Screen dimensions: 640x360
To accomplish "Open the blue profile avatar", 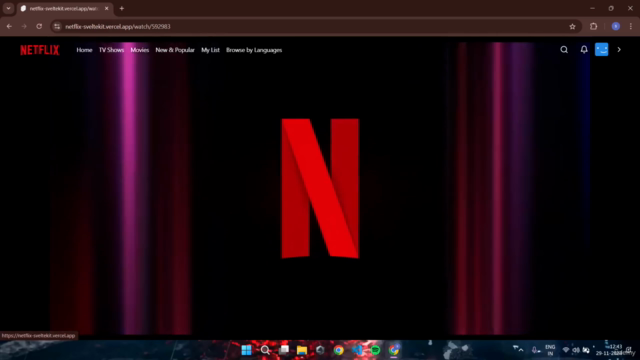I will (x=602, y=49).
